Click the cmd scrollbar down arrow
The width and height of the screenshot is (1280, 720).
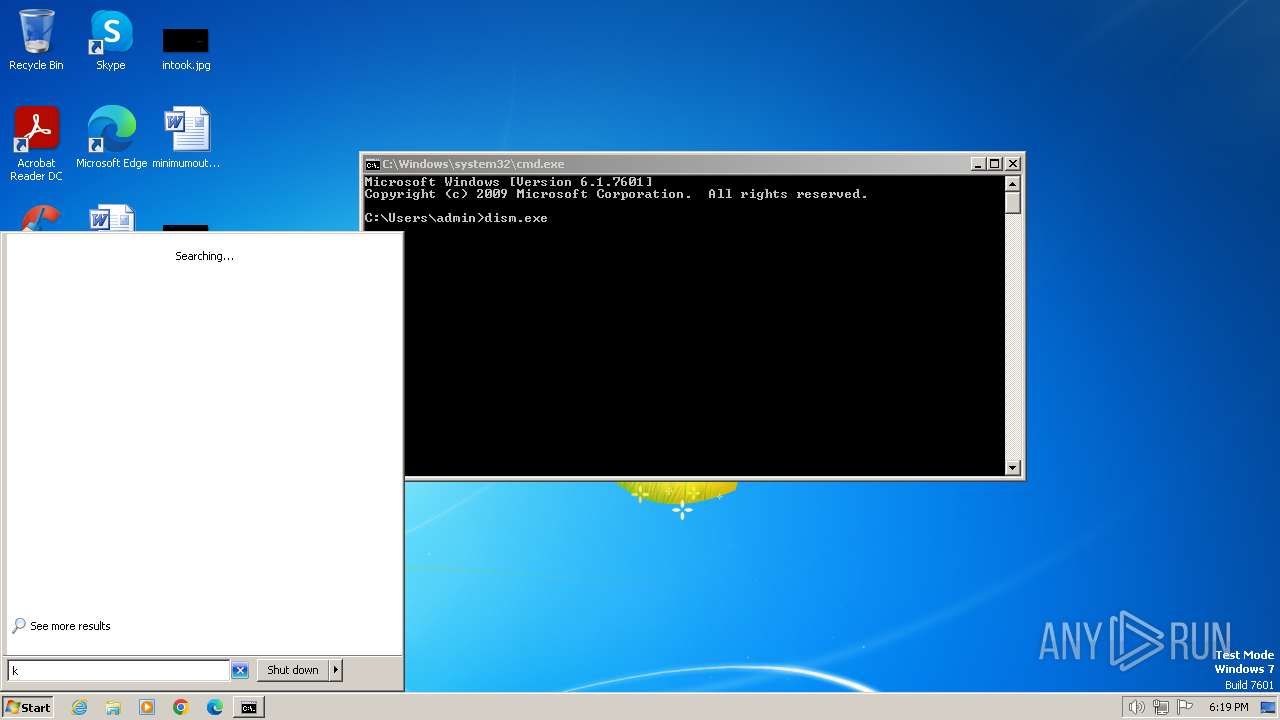(x=1012, y=467)
